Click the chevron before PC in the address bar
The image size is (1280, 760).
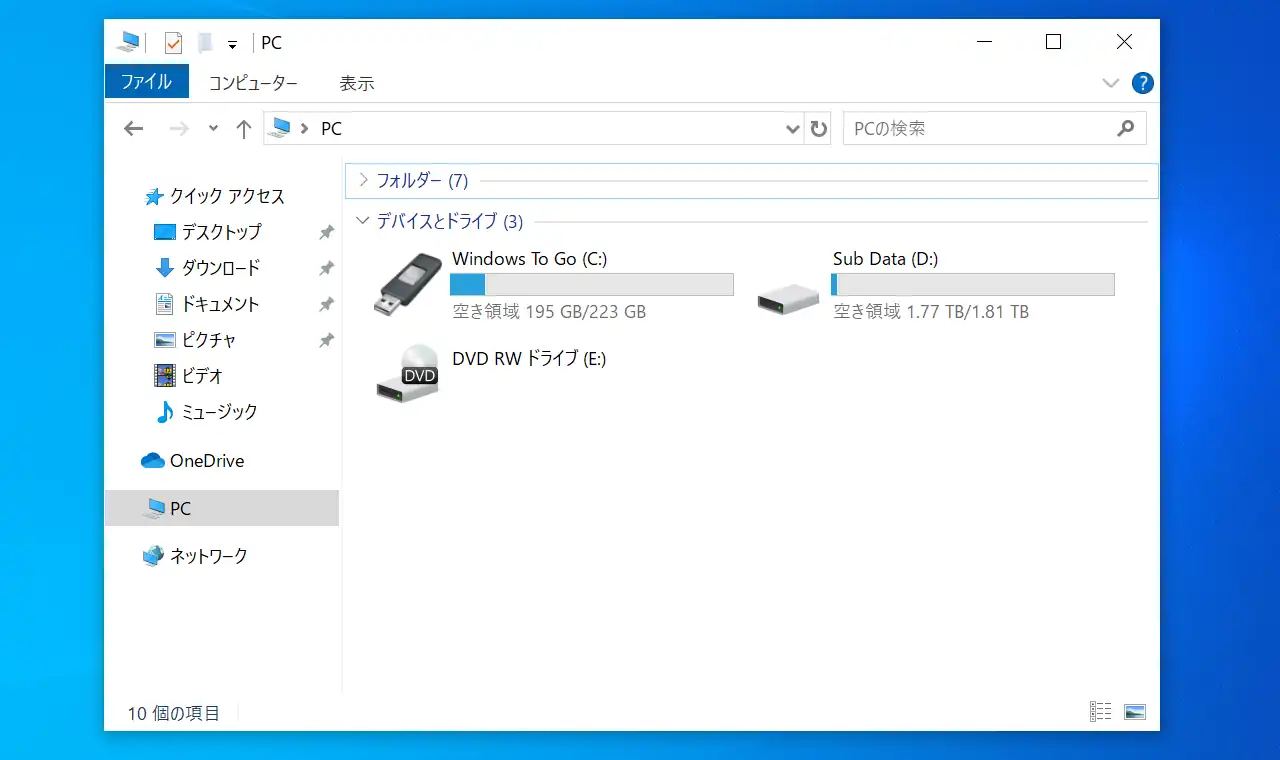coord(305,129)
